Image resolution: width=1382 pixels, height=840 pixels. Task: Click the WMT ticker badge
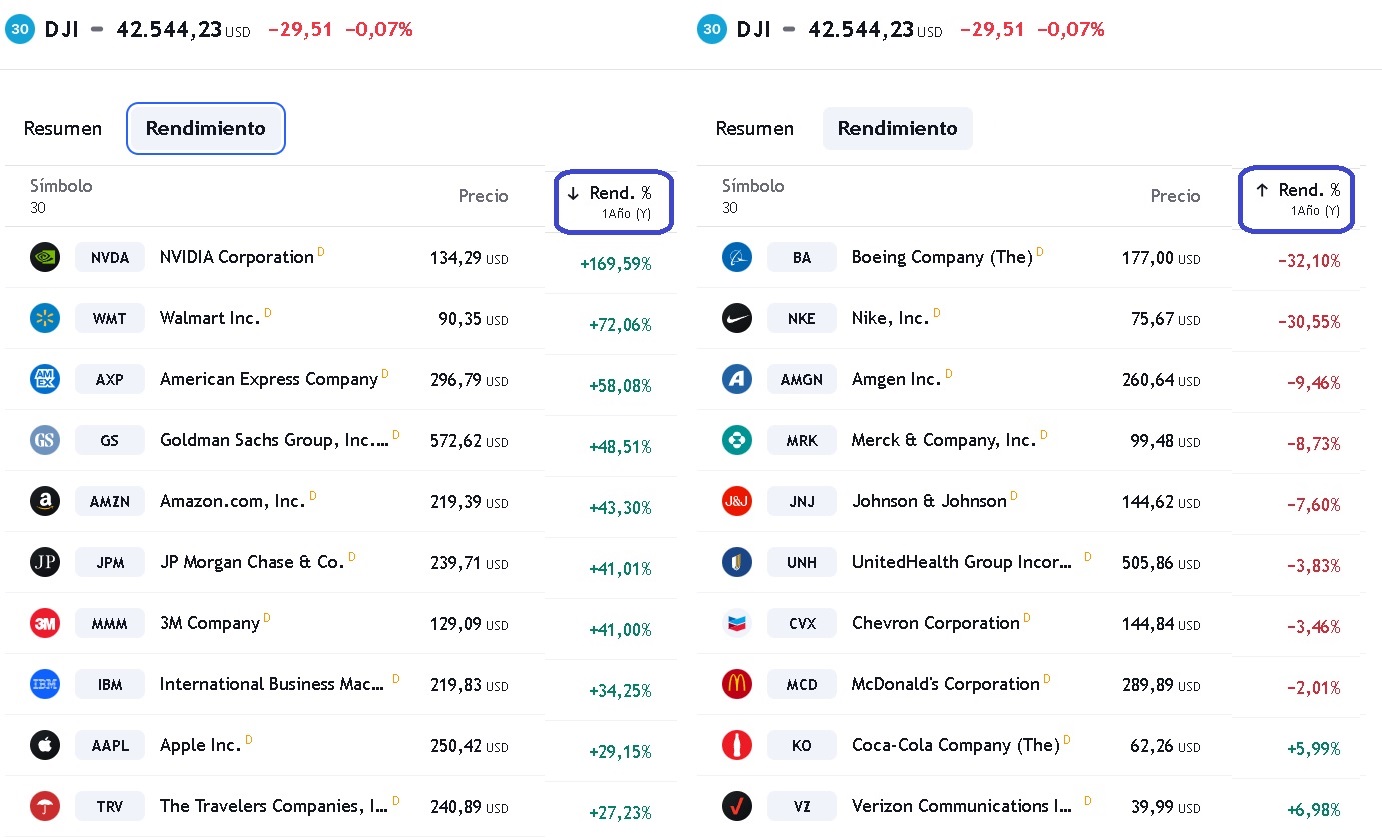point(110,318)
